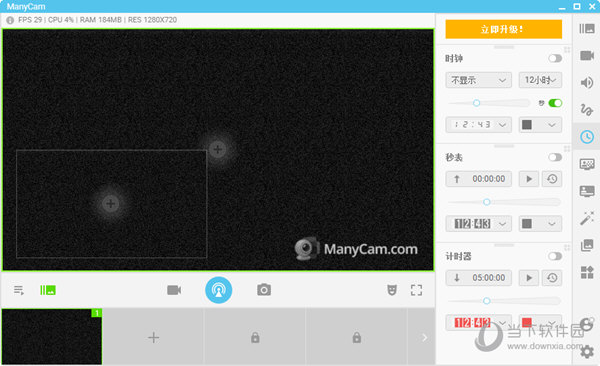Click the playlist icon under the preview
Image resolution: width=600 pixels, height=366 pixels.
(18, 290)
